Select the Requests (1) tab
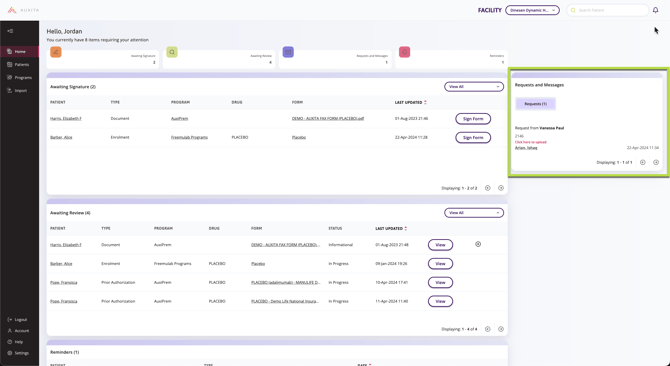The height and width of the screenshot is (366, 670). (535, 104)
